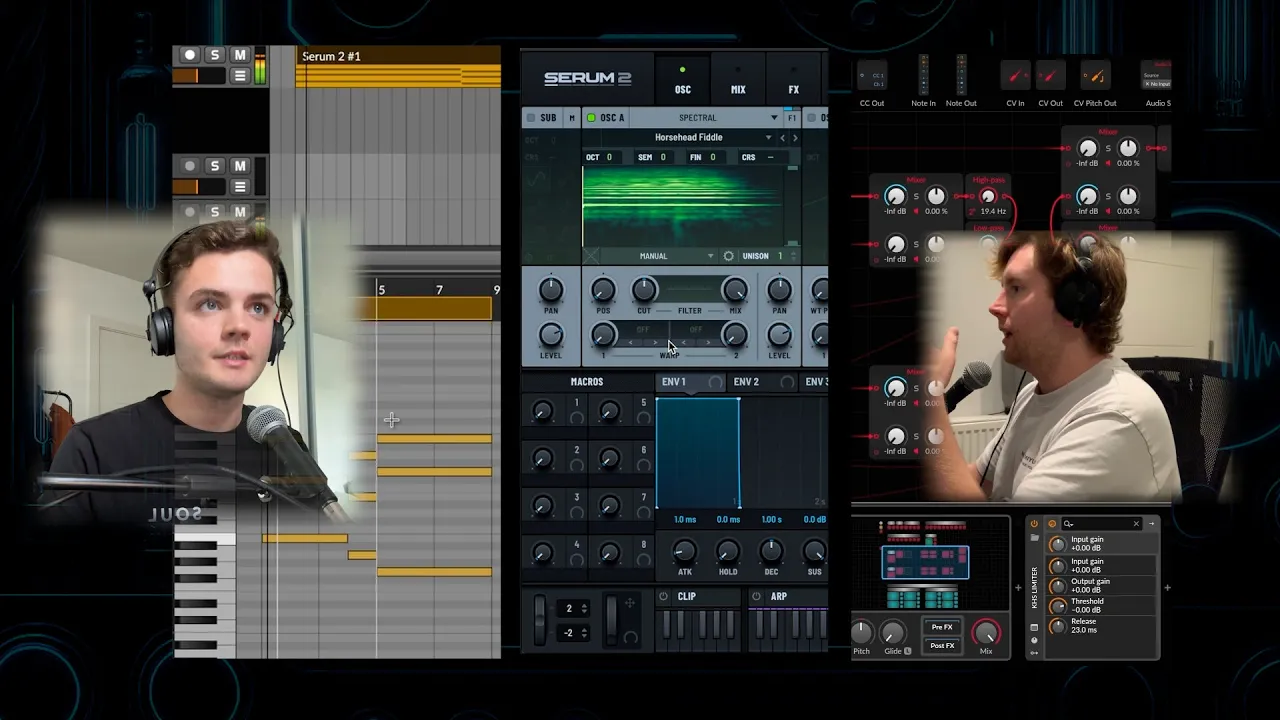Click plus icon right of KHS Limiter panel
1280x720 pixels.
pos(1167,588)
